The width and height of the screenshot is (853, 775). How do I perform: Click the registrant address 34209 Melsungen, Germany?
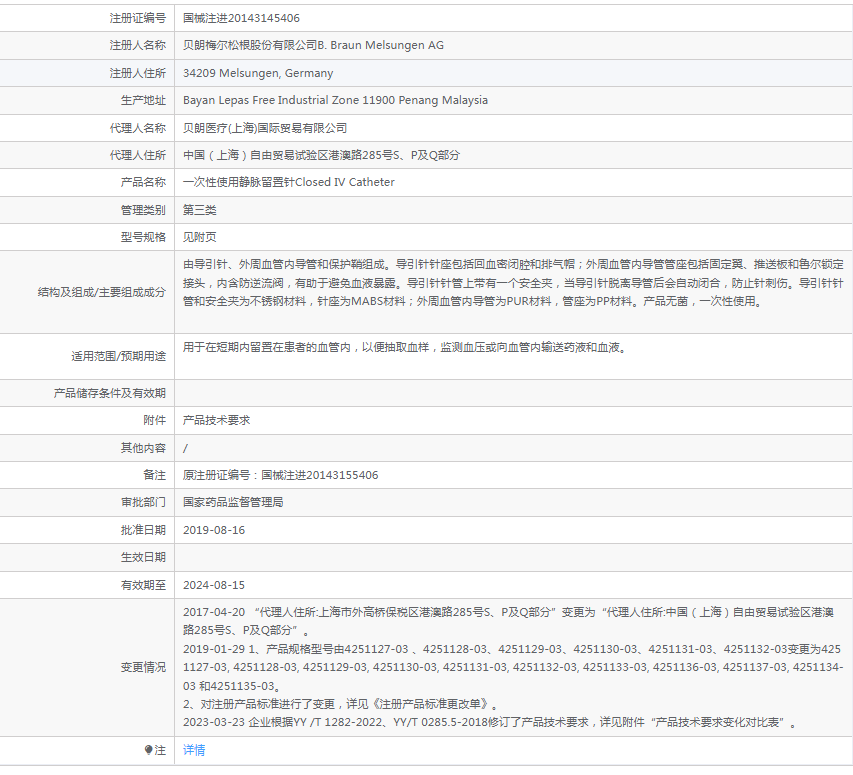tap(258, 73)
